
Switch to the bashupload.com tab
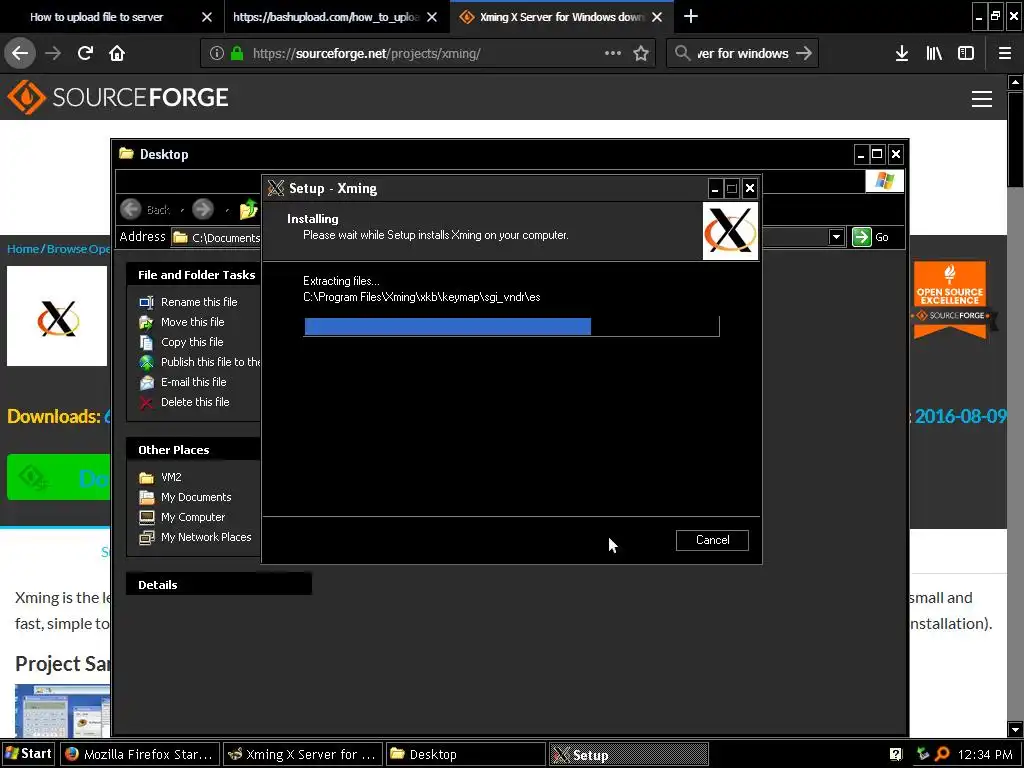click(325, 17)
